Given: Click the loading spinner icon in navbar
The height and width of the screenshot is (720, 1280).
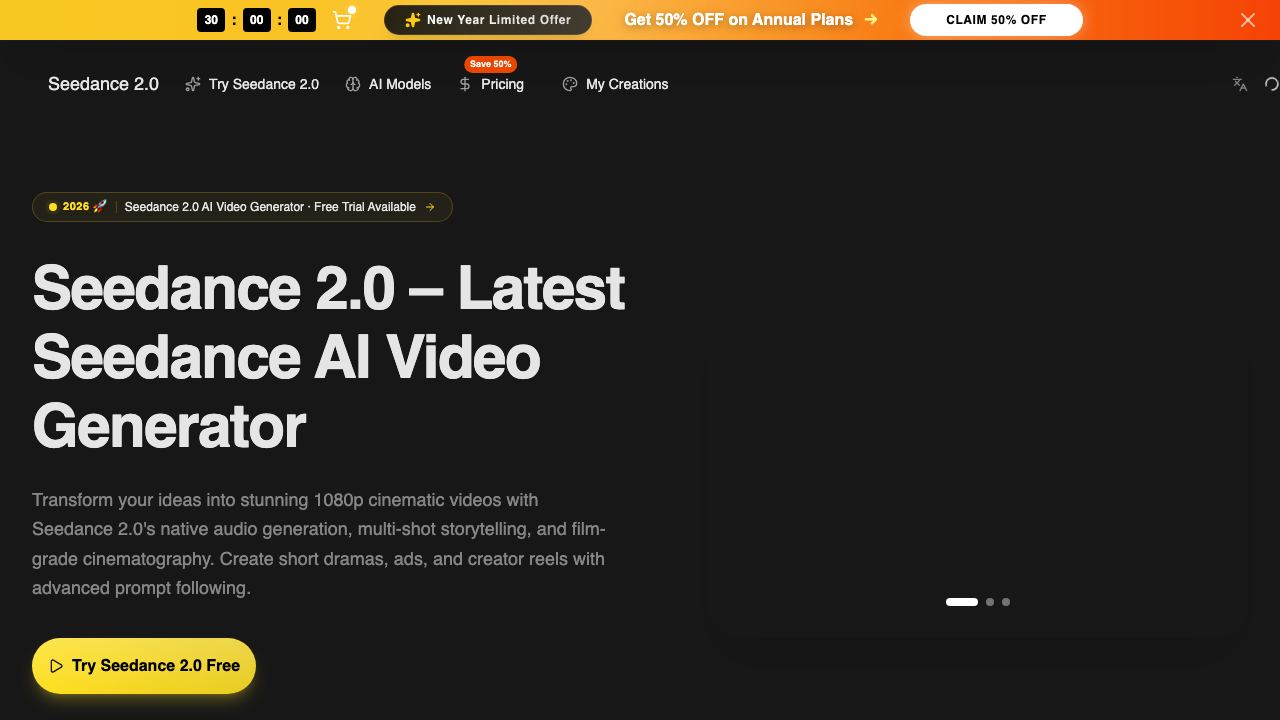Looking at the screenshot, I should (x=1272, y=84).
